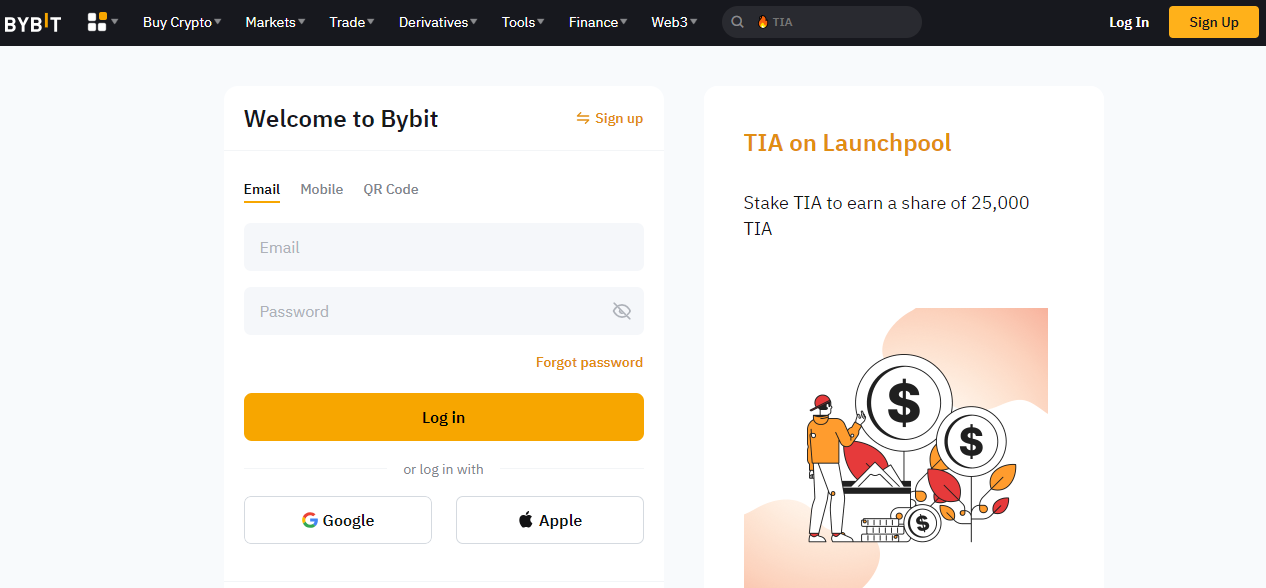
Task: Expand the Web3 dropdown
Action: pyautogui.click(x=674, y=22)
